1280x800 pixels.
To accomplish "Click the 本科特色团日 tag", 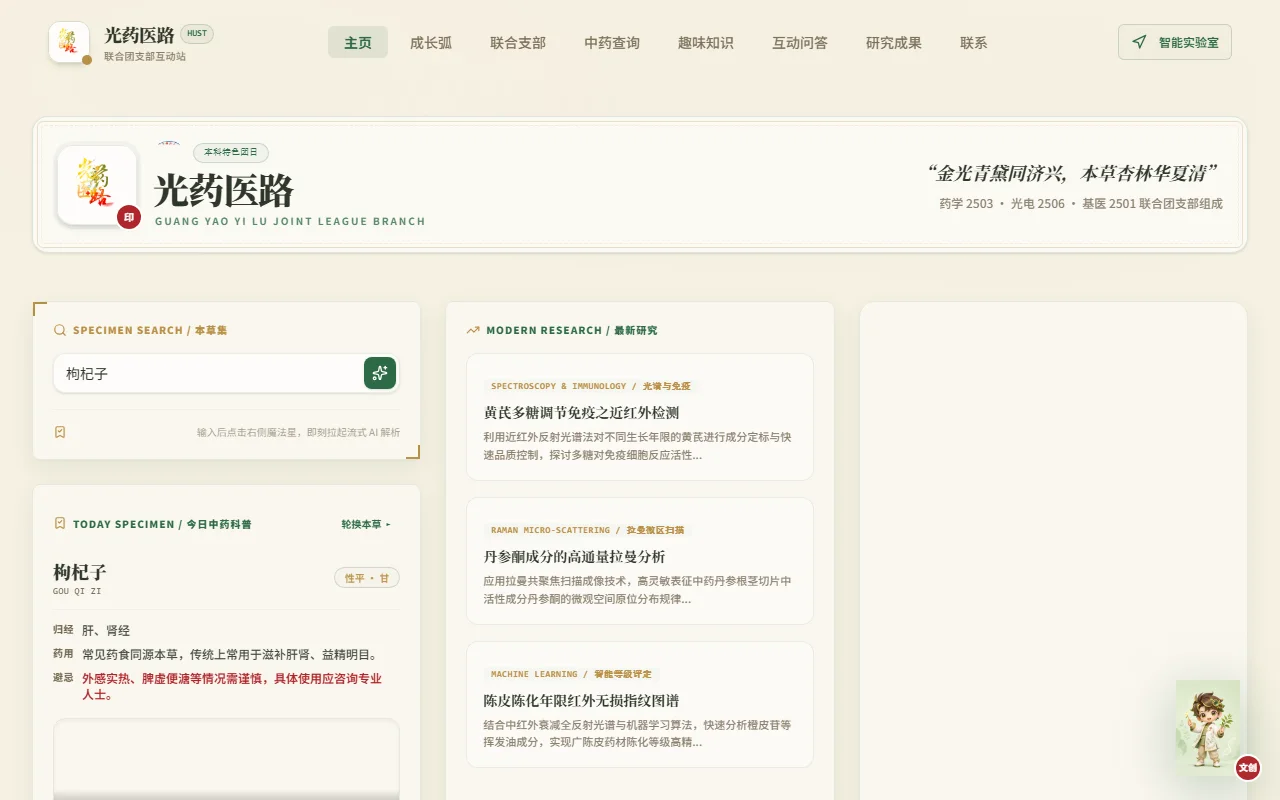I will tap(231, 153).
